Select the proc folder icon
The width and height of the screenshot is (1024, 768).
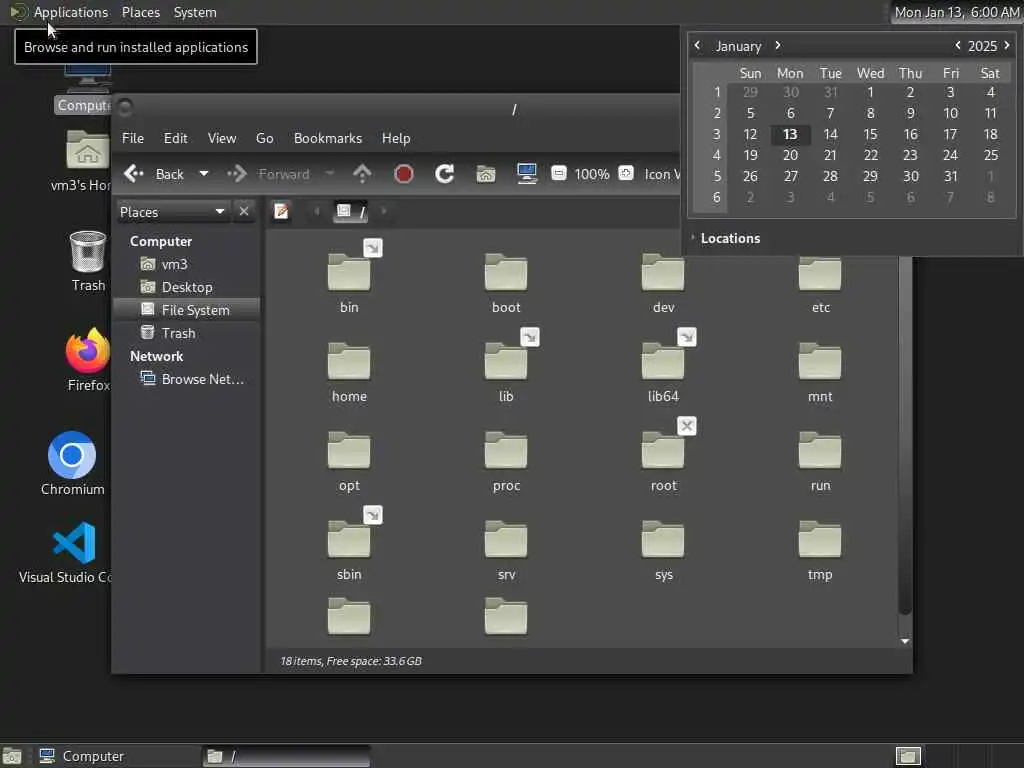point(506,451)
